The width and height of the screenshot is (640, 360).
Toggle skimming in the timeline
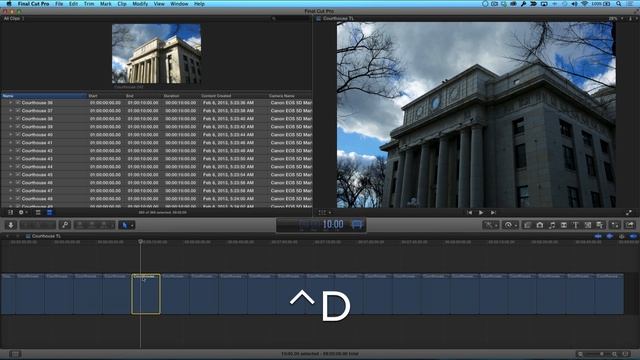coord(598,236)
